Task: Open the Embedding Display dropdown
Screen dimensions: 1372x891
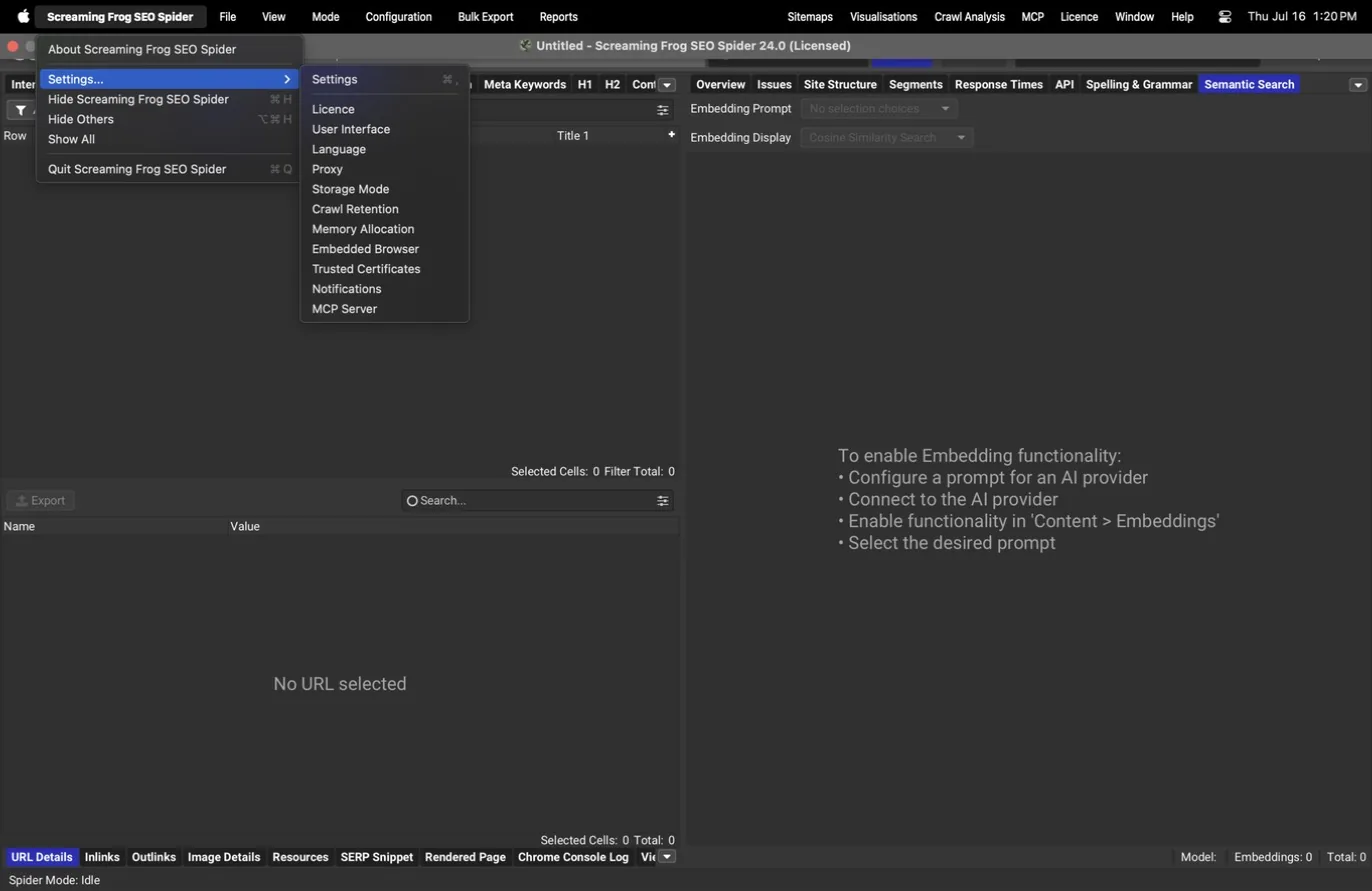Action: click(887, 137)
